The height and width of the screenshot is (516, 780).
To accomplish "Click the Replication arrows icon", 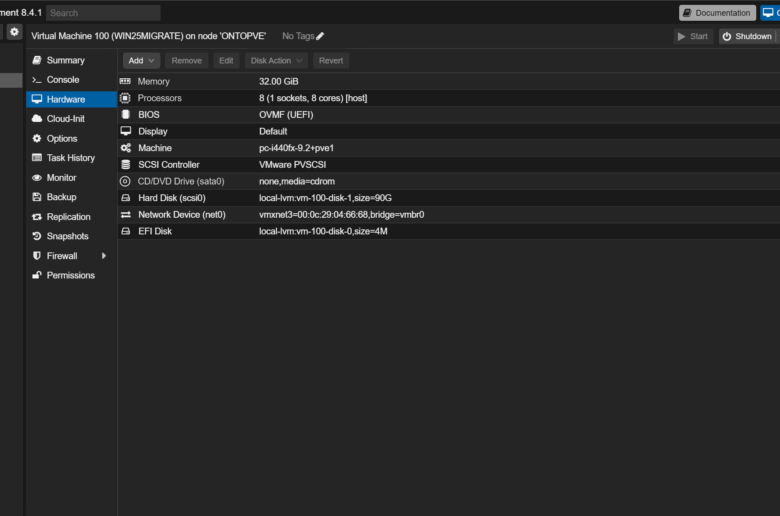I will pos(37,217).
